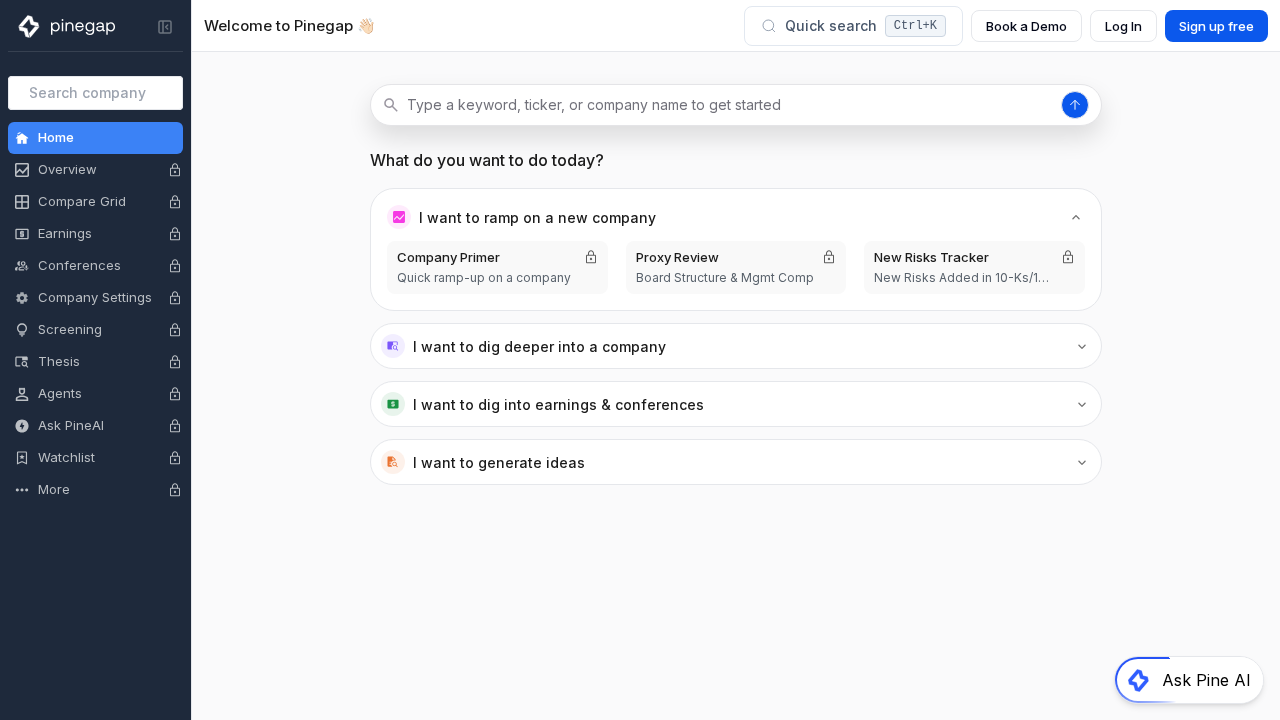The height and width of the screenshot is (720, 1280).
Task: Open the Compare Grid sidebar item
Action: tap(82, 202)
